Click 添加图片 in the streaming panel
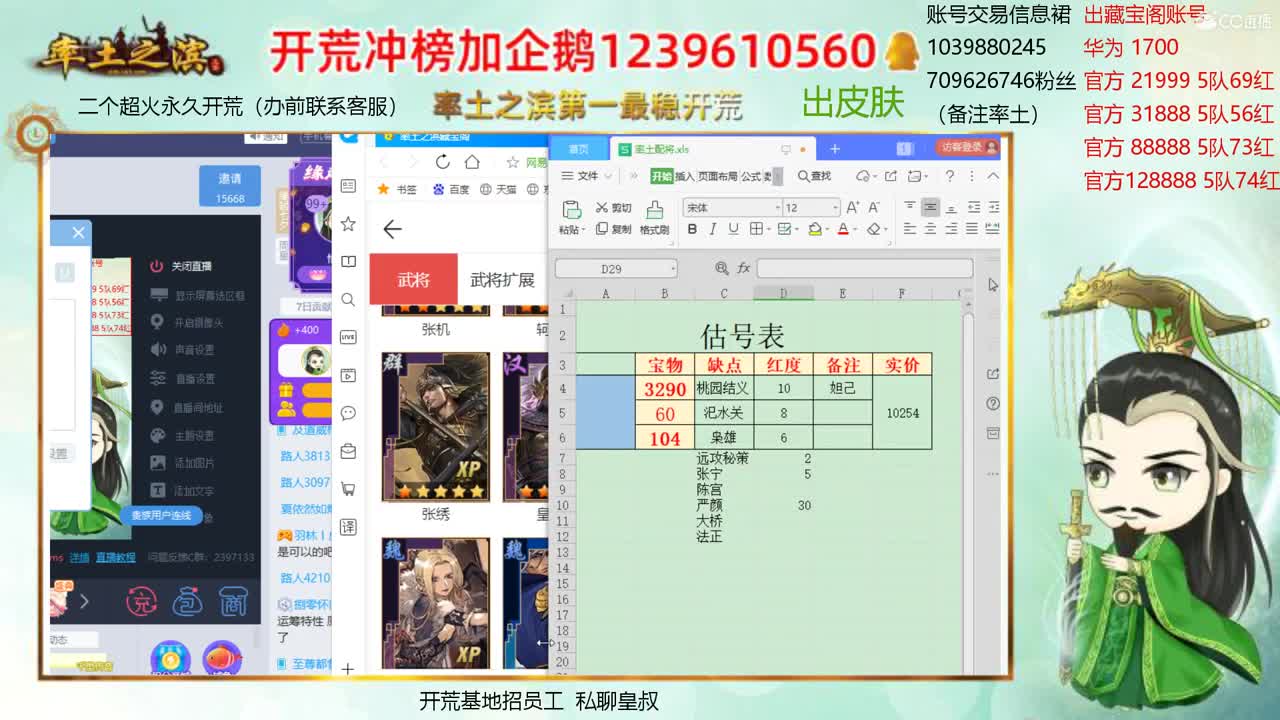The width and height of the screenshot is (1280, 720). 182,463
